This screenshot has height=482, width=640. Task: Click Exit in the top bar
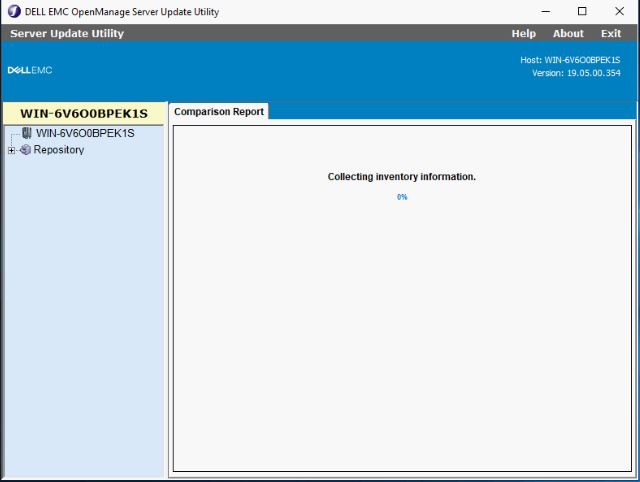click(x=611, y=33)
